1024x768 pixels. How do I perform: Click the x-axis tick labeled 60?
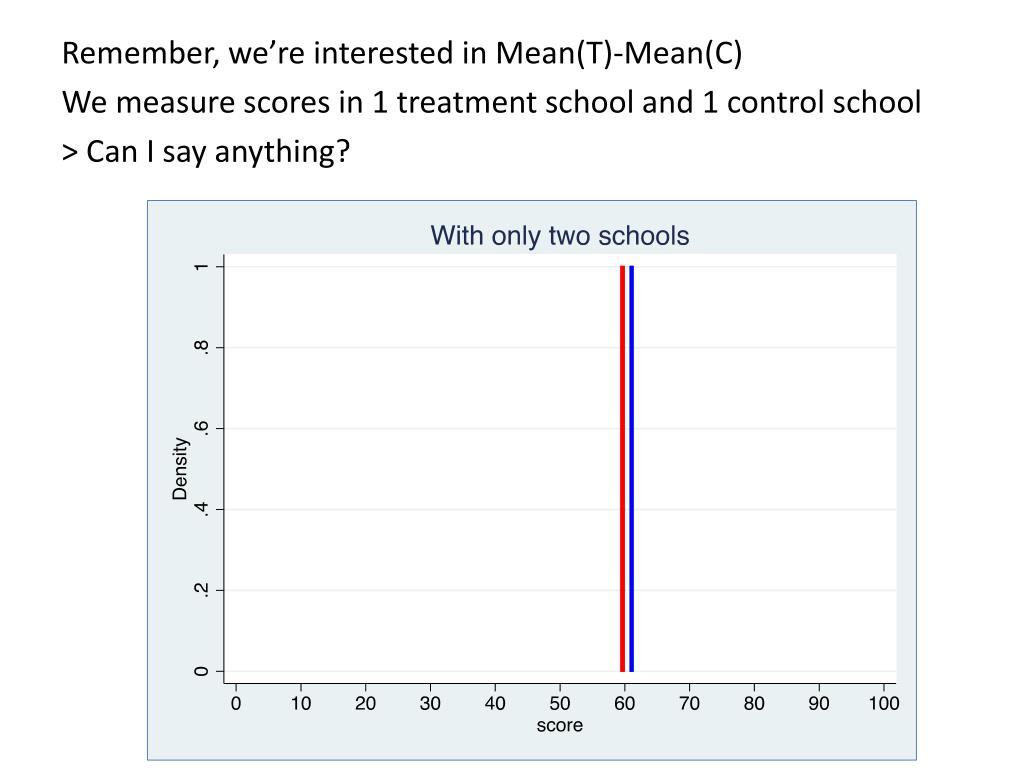click(x=624, y=703)
